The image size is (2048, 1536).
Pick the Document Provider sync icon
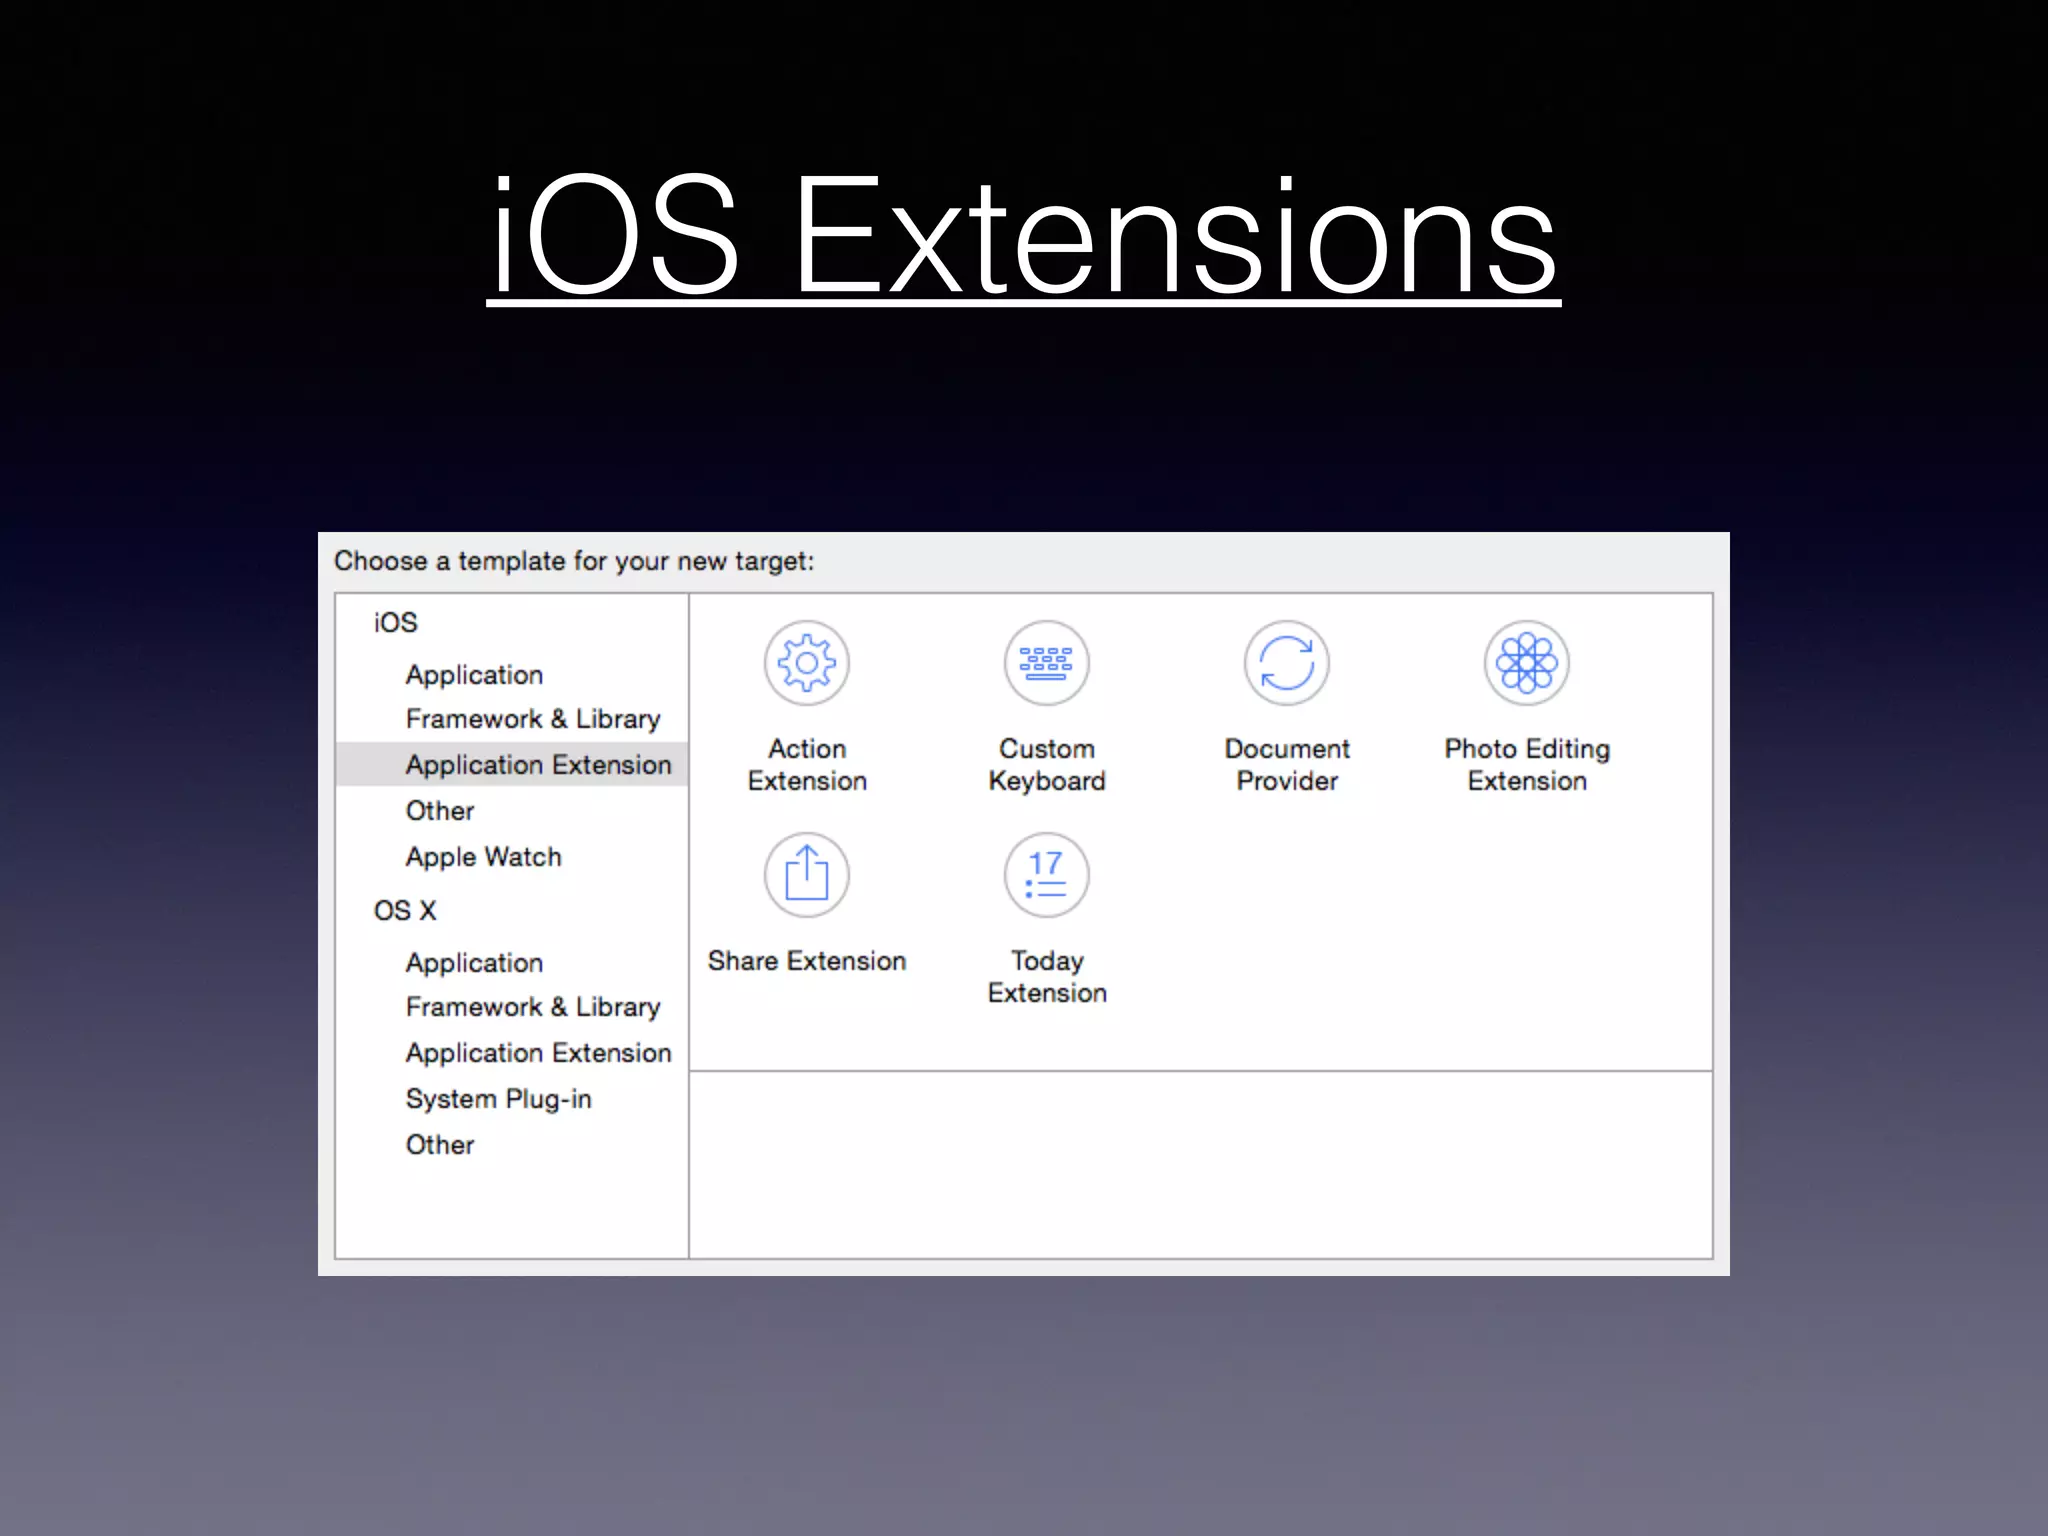[x=1286, y=663]
